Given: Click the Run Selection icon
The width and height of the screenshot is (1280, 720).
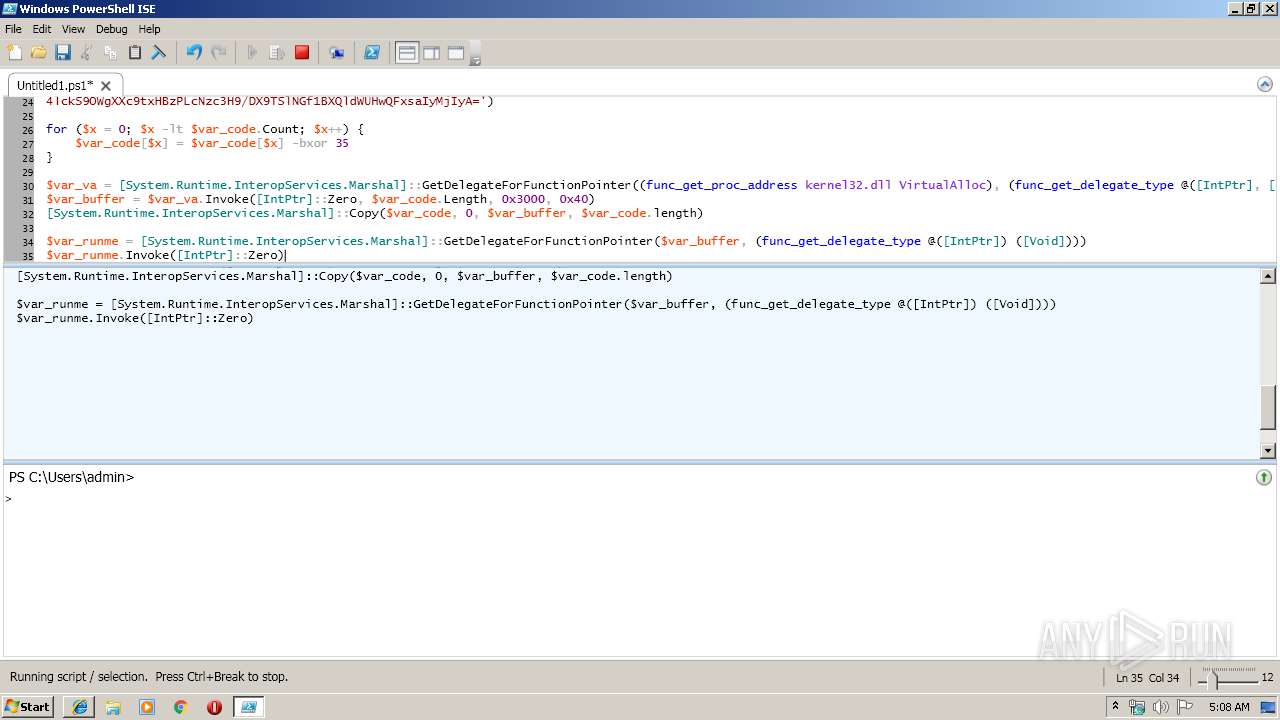Looking at the screenshot, I should pos(277,53).
